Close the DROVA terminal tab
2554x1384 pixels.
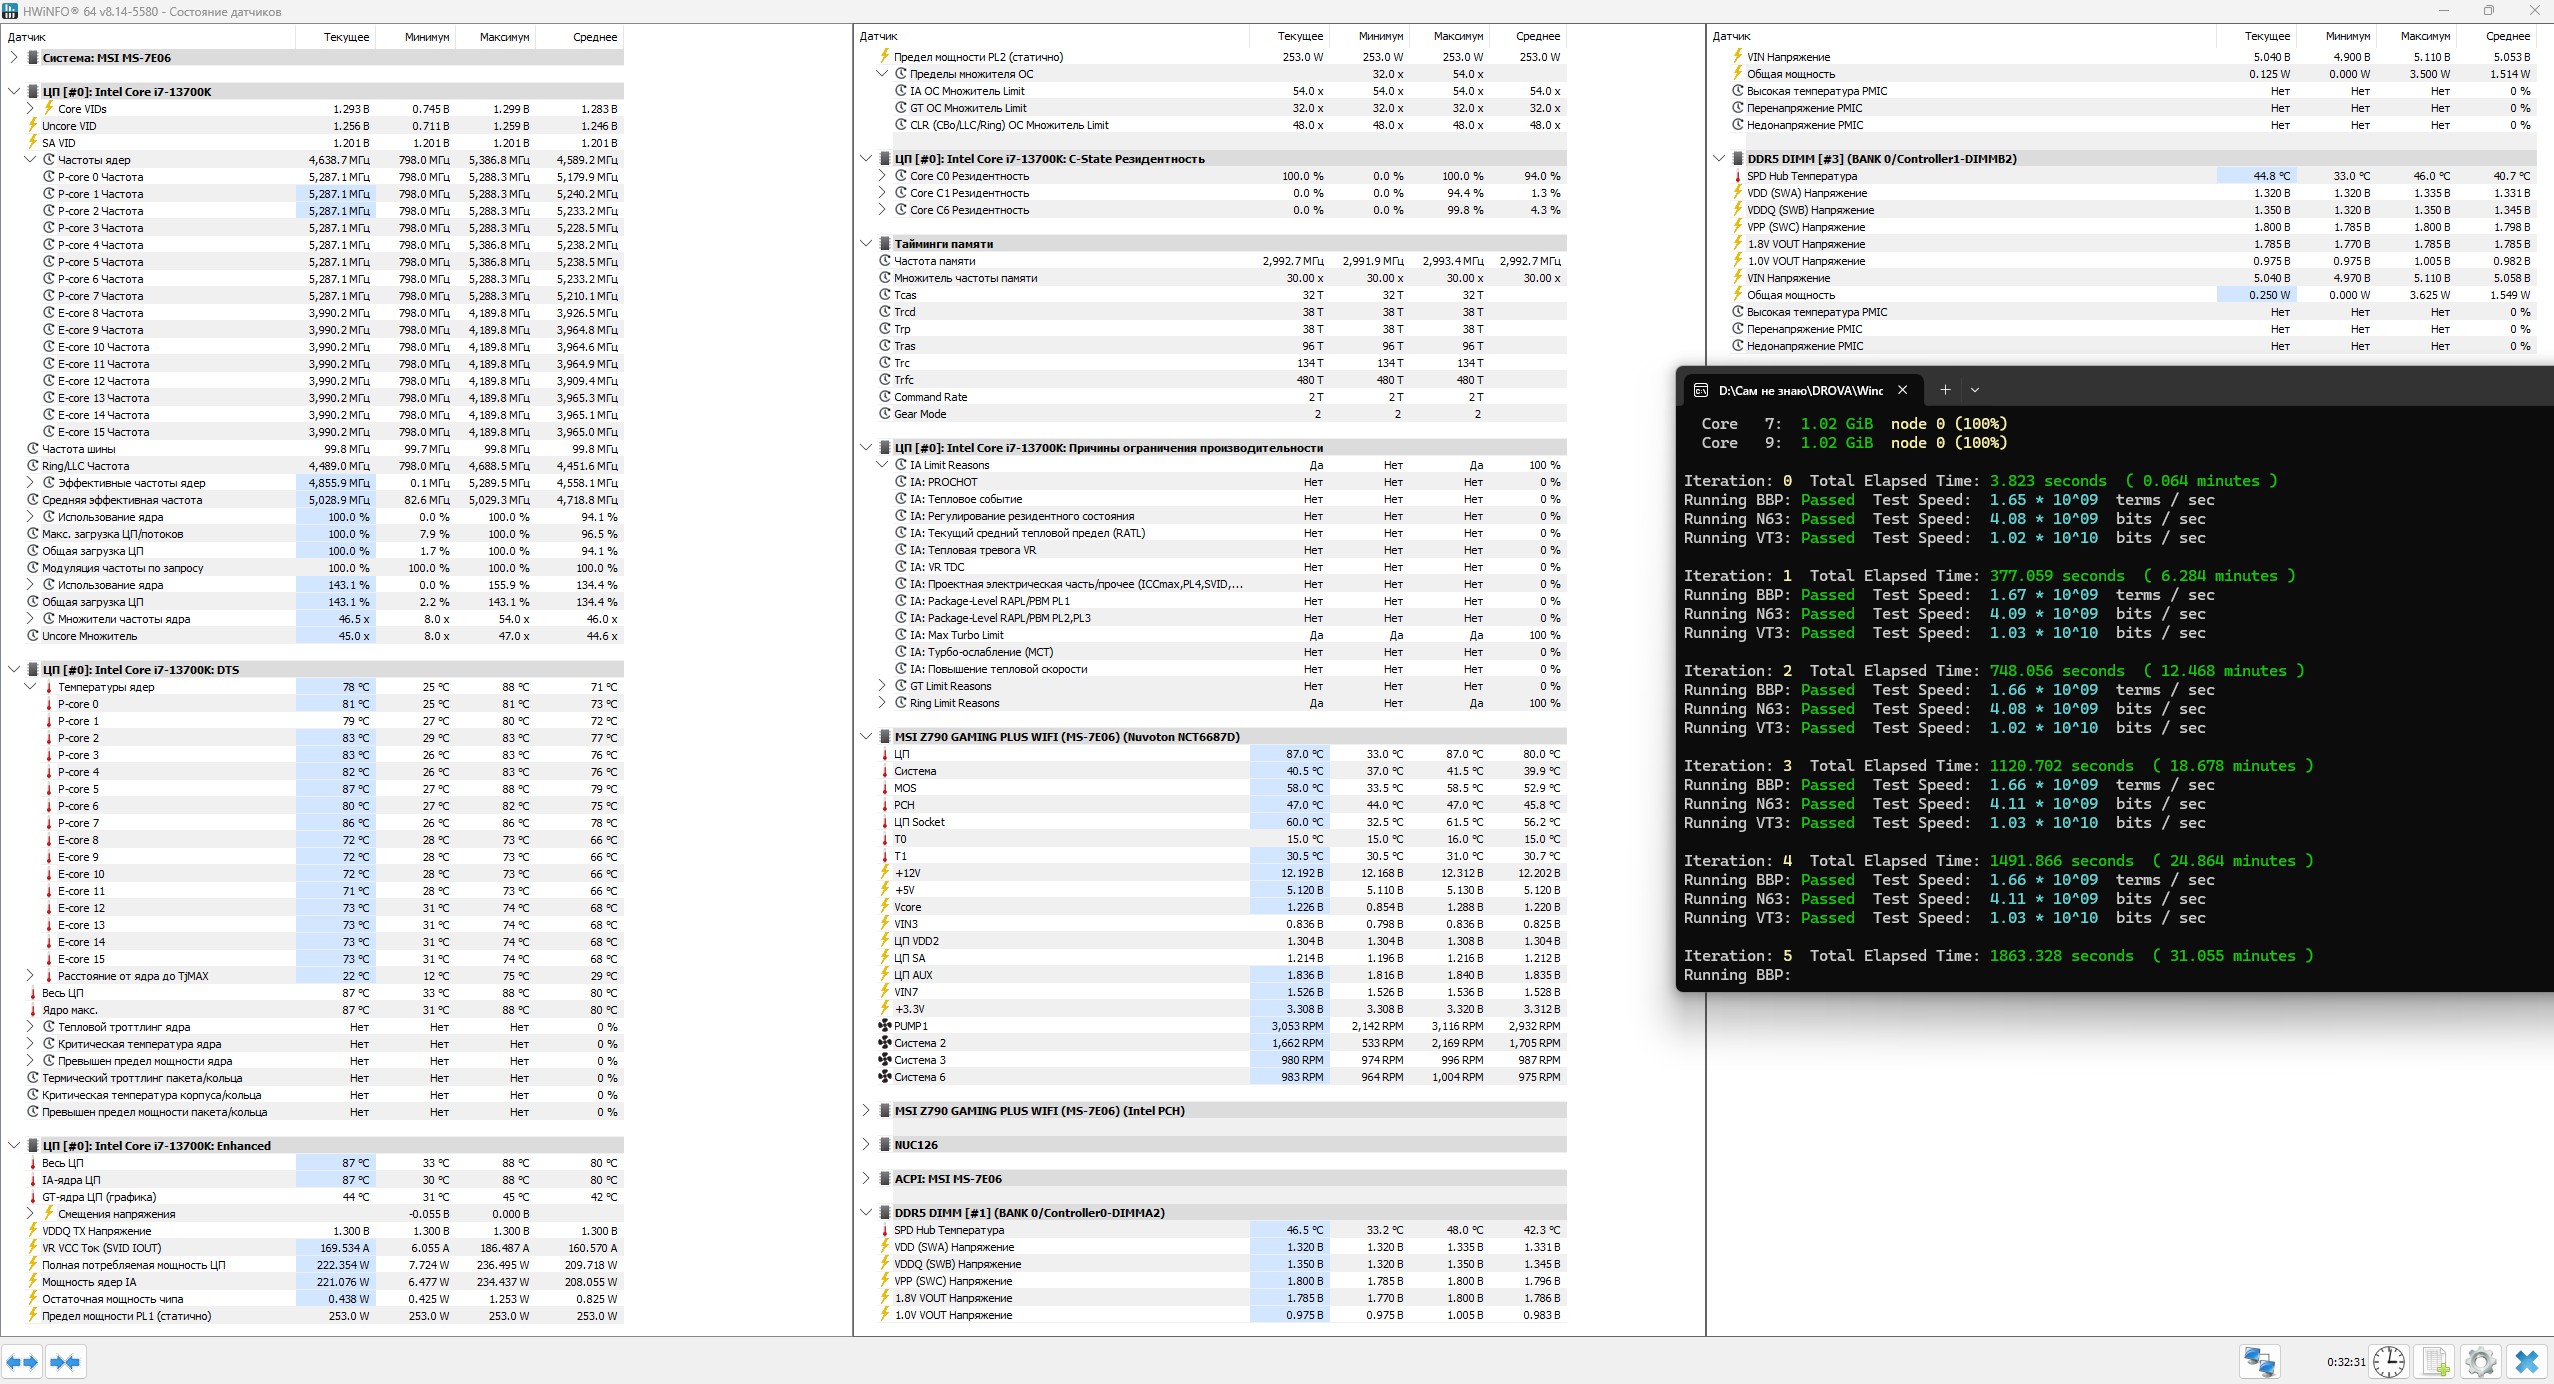[1902, 390]
